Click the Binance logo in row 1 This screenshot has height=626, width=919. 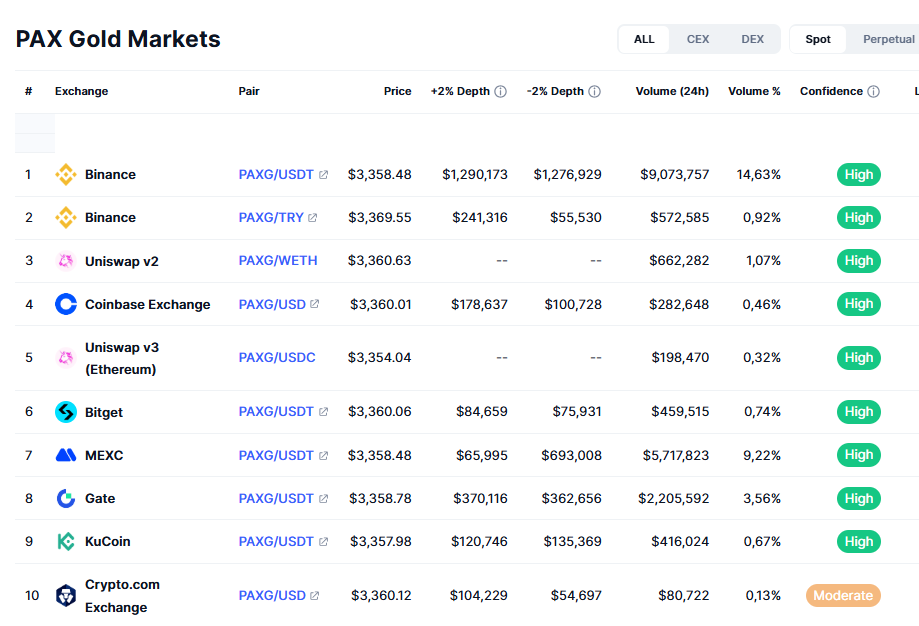(66, 175)
